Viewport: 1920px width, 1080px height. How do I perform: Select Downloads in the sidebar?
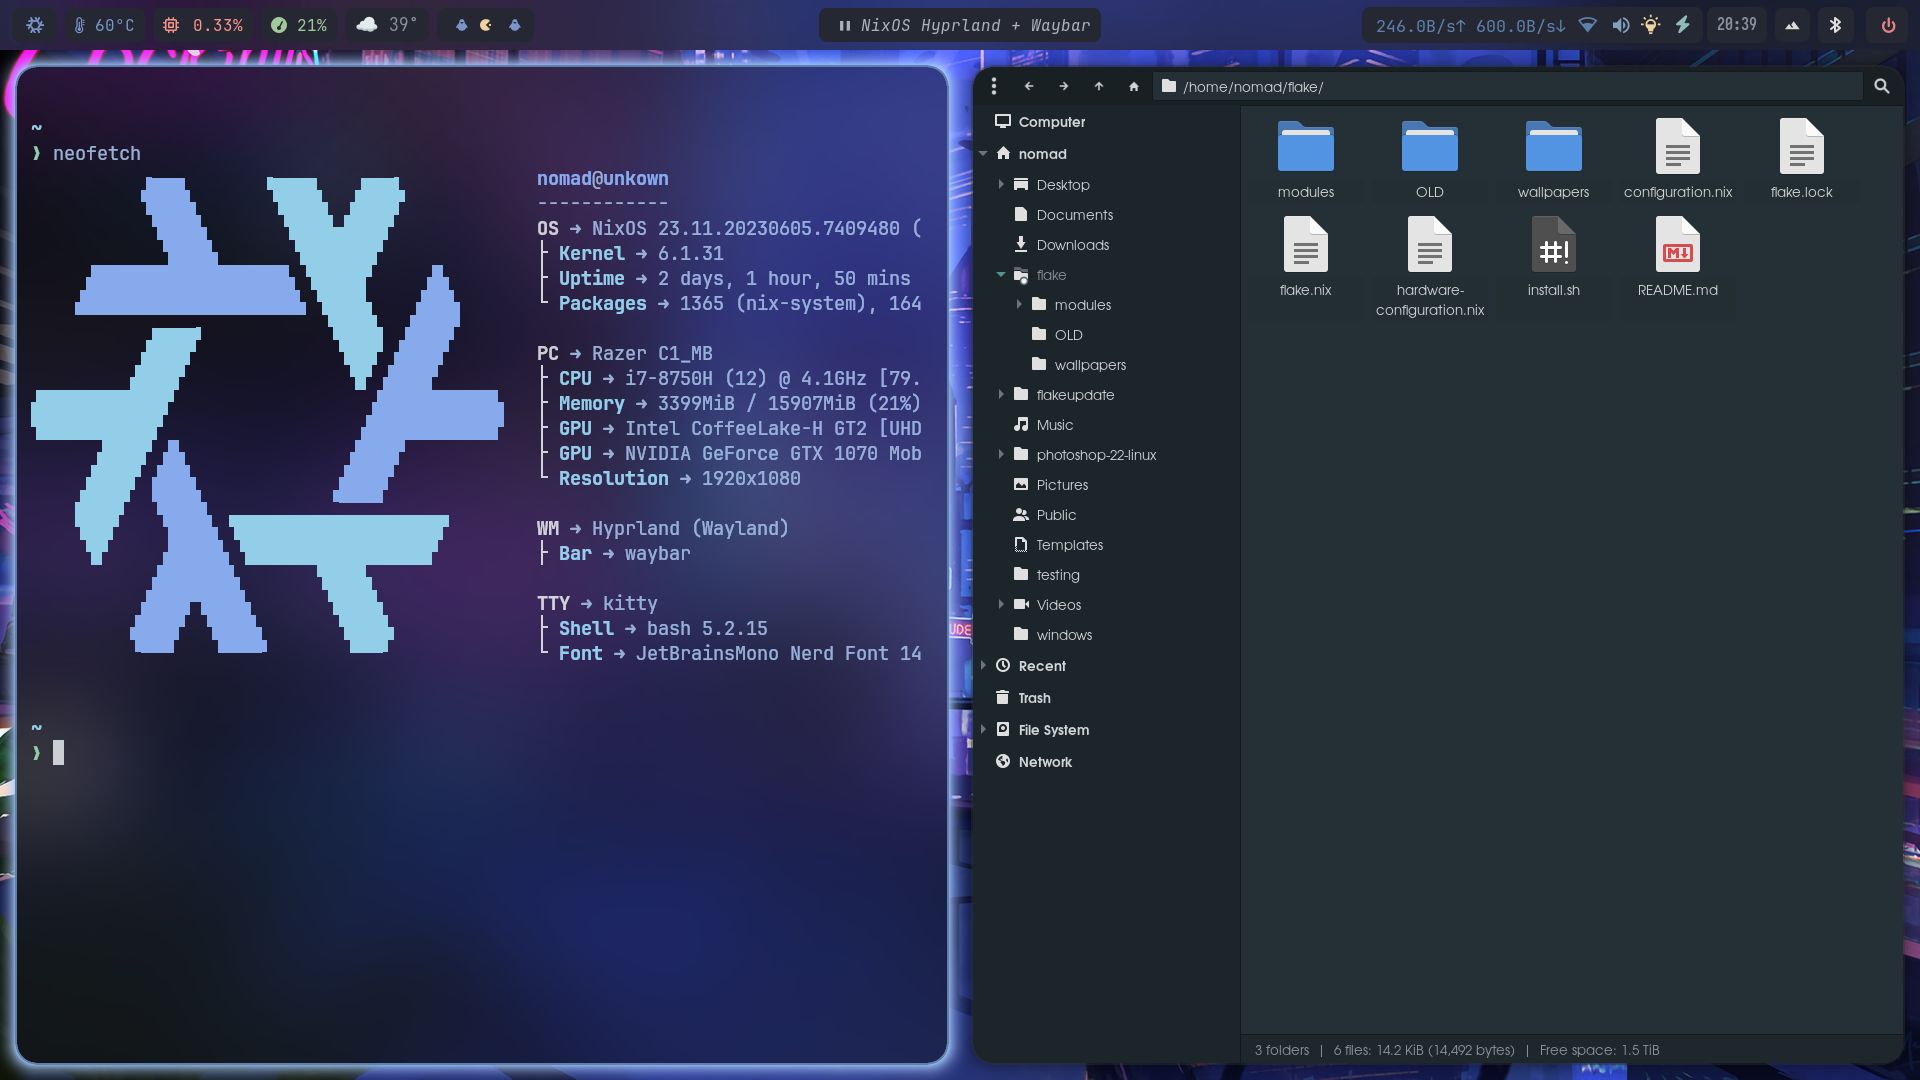[1072, 245]
